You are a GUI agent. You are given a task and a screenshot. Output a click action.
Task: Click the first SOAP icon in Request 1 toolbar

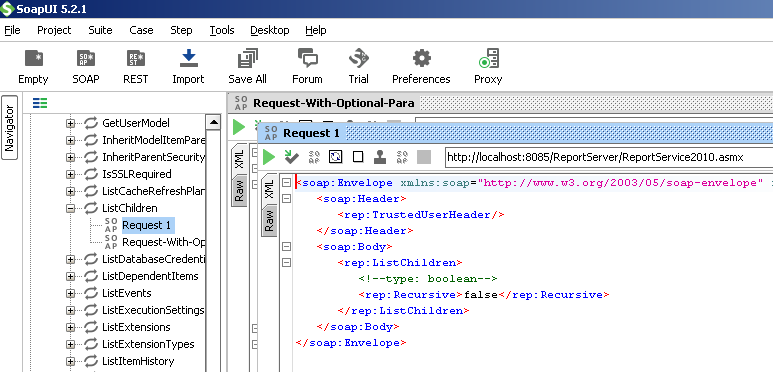tap(314, 157)
